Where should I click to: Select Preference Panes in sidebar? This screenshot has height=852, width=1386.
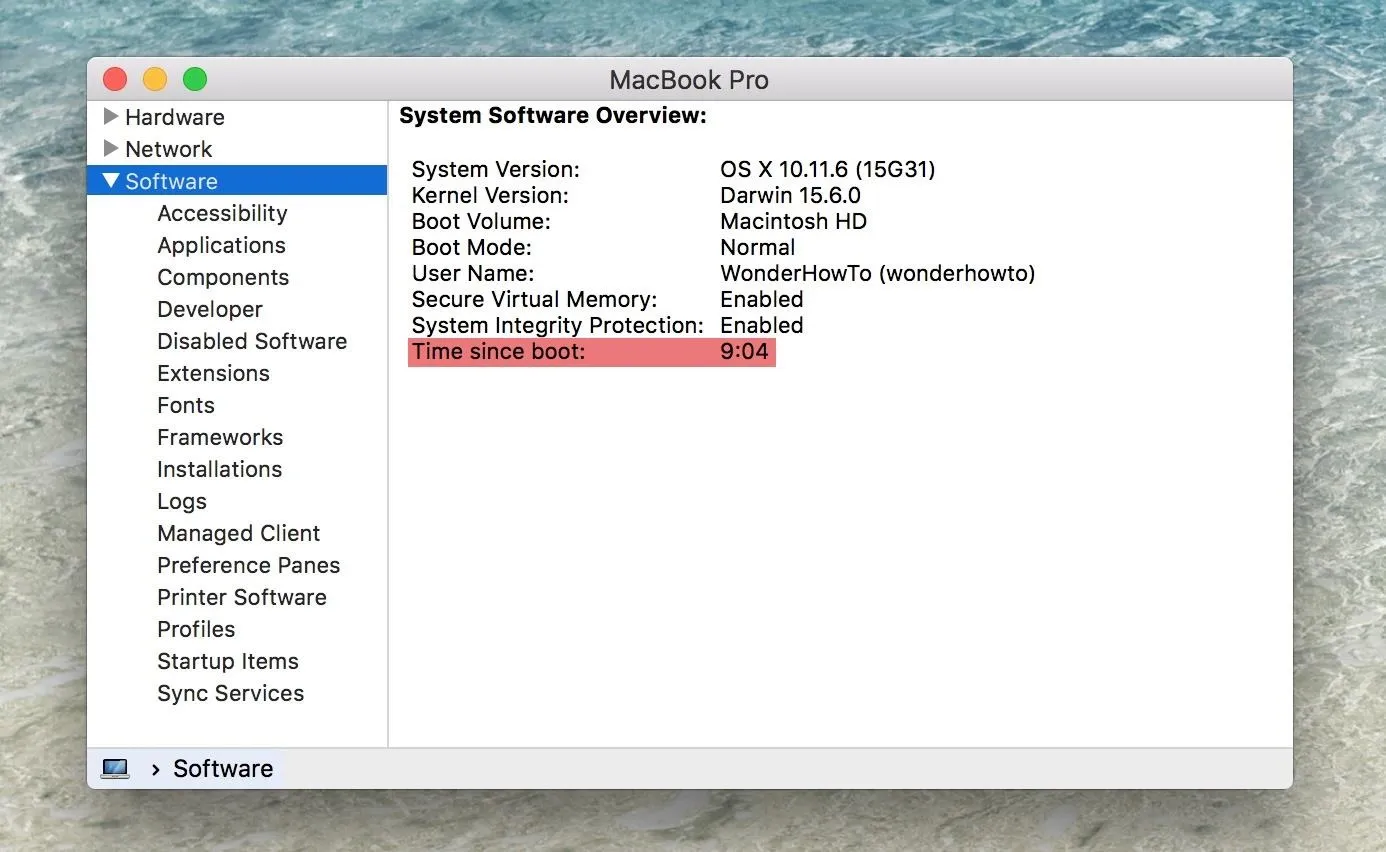[248, 565]
